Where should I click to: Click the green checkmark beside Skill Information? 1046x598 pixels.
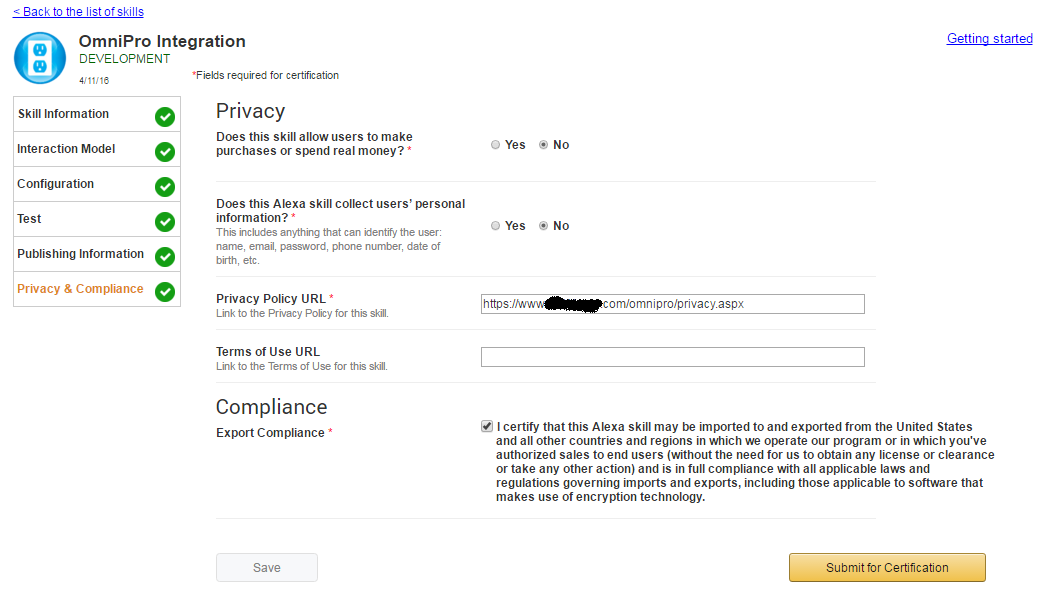click(164, 115)
